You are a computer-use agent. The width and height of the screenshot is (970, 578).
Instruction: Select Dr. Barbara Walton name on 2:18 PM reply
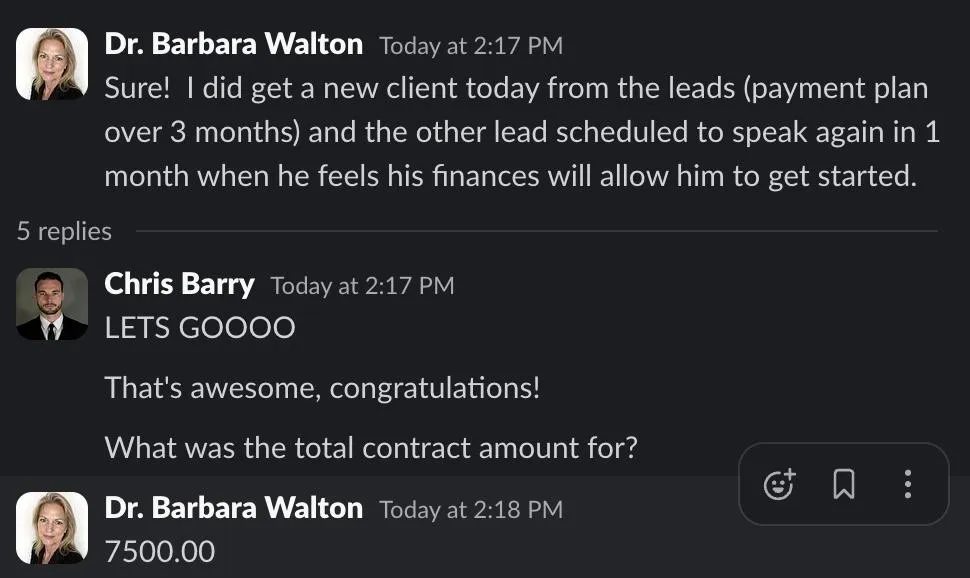[x=233, y=508]
